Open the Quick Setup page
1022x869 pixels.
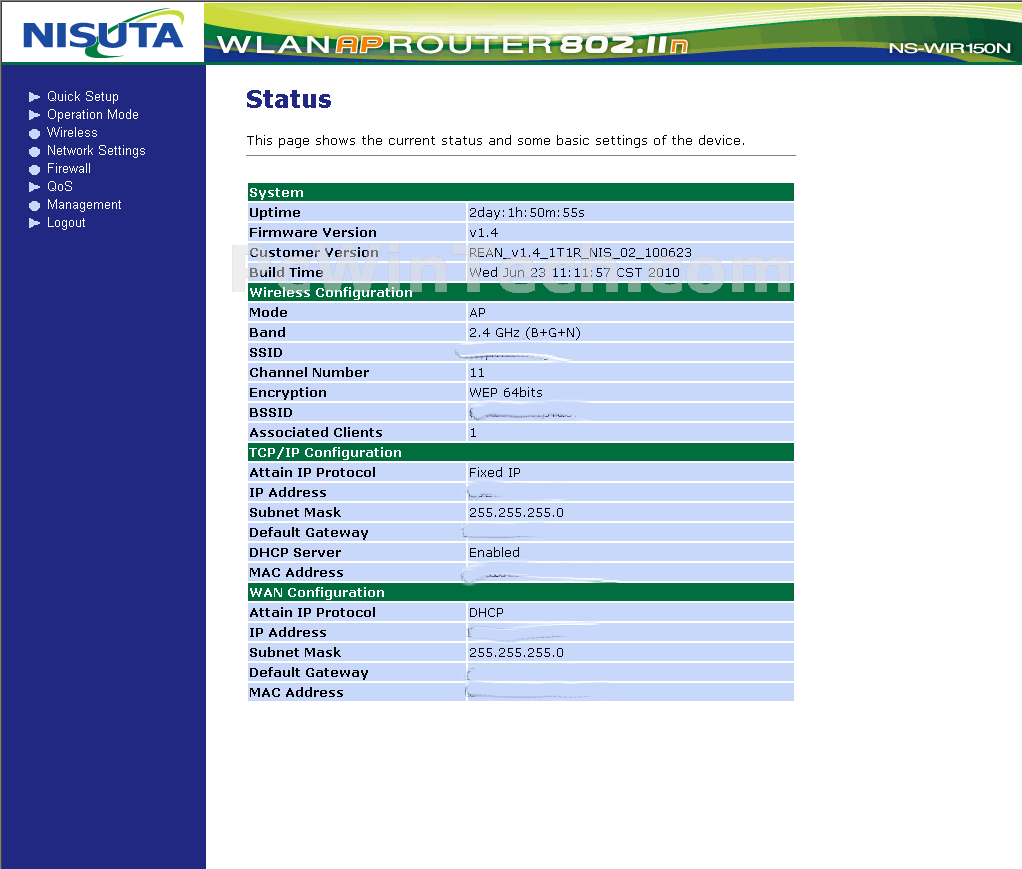pos(83,96)
